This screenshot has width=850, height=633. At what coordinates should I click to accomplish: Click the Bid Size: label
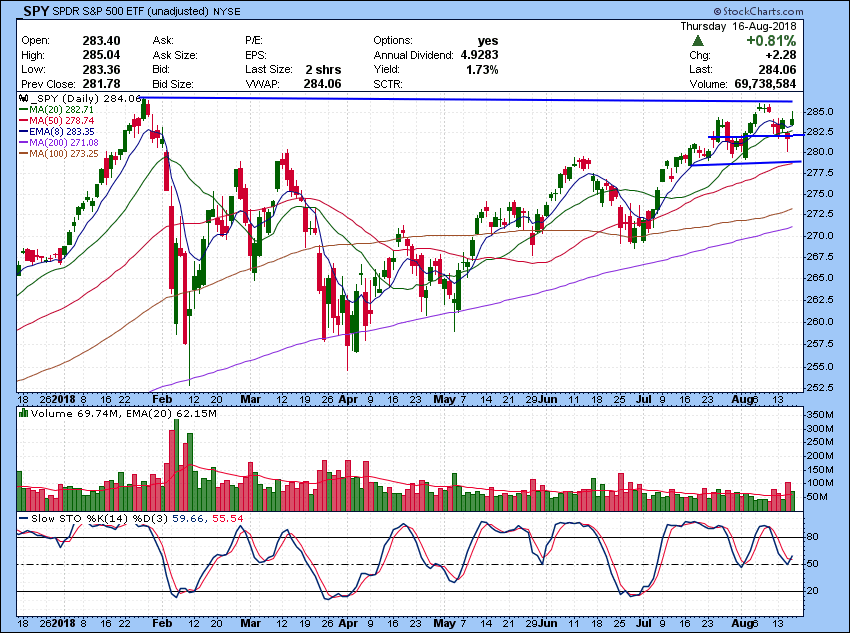click(x=173, y=84)
